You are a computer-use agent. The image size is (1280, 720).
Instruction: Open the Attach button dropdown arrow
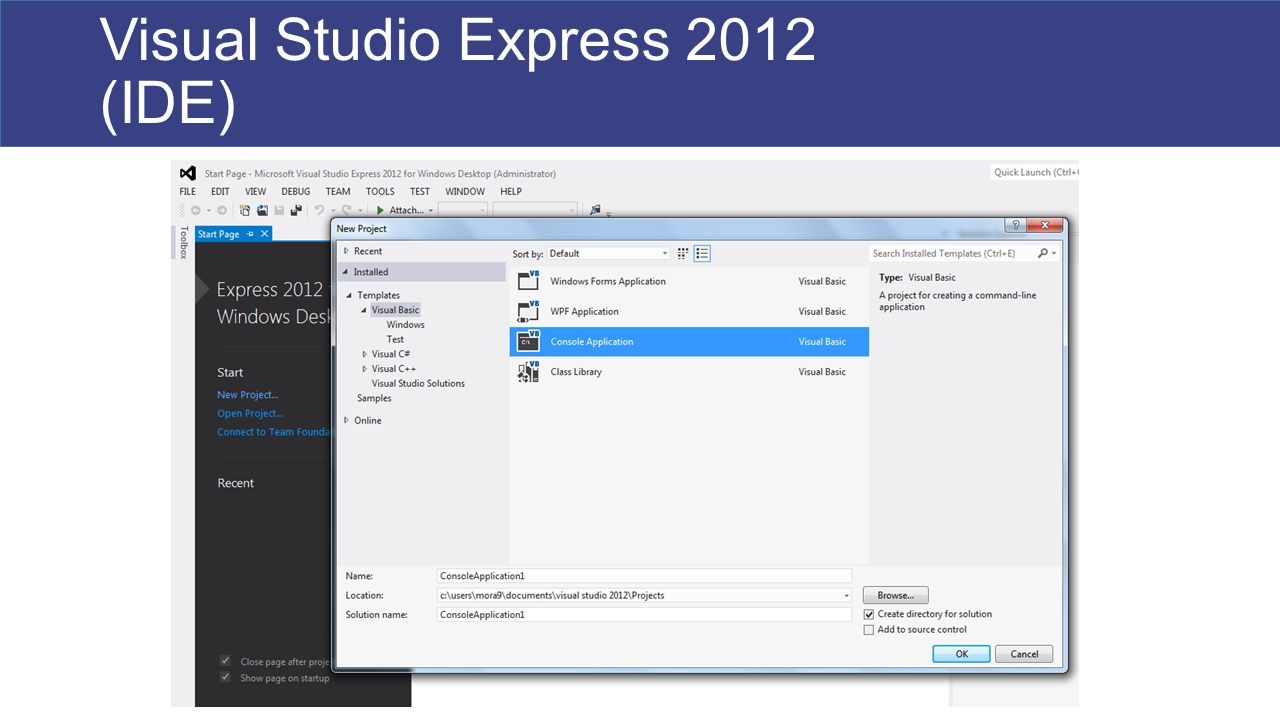point(431,210)
